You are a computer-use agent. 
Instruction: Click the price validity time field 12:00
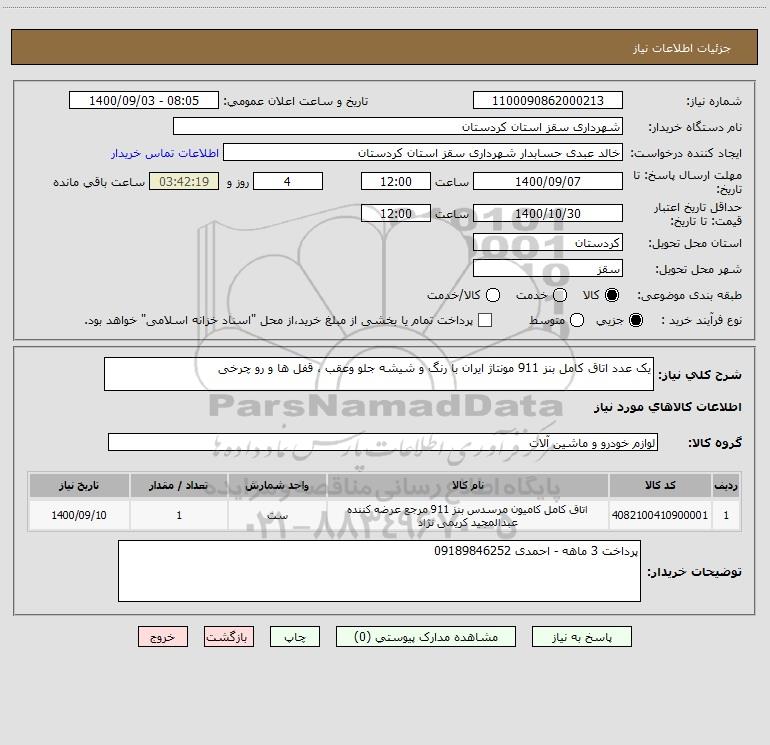(396, 214)
